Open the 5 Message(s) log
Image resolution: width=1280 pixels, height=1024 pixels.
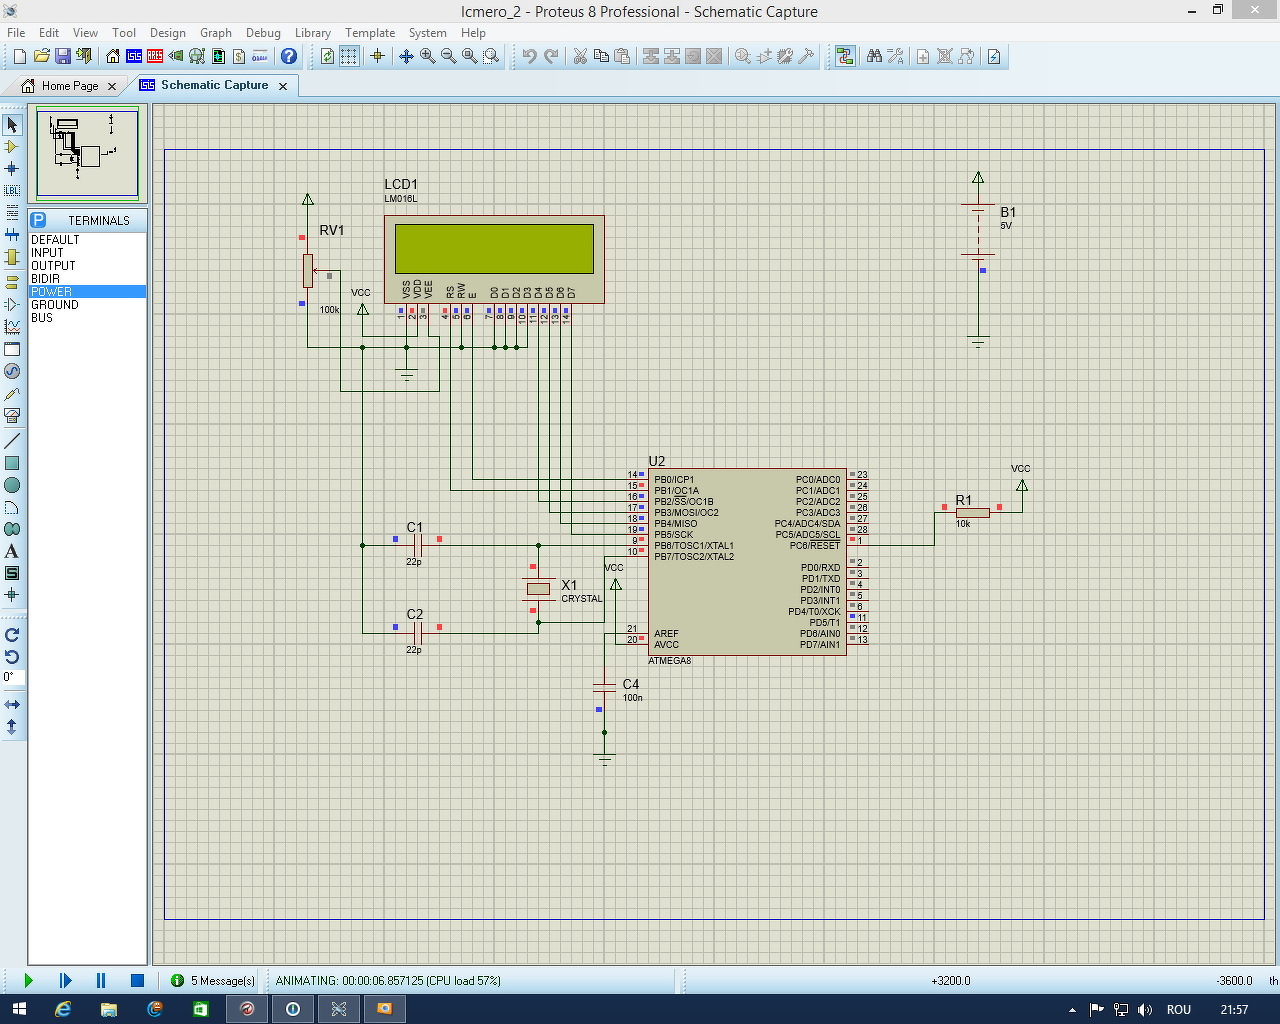coord(213,981)
